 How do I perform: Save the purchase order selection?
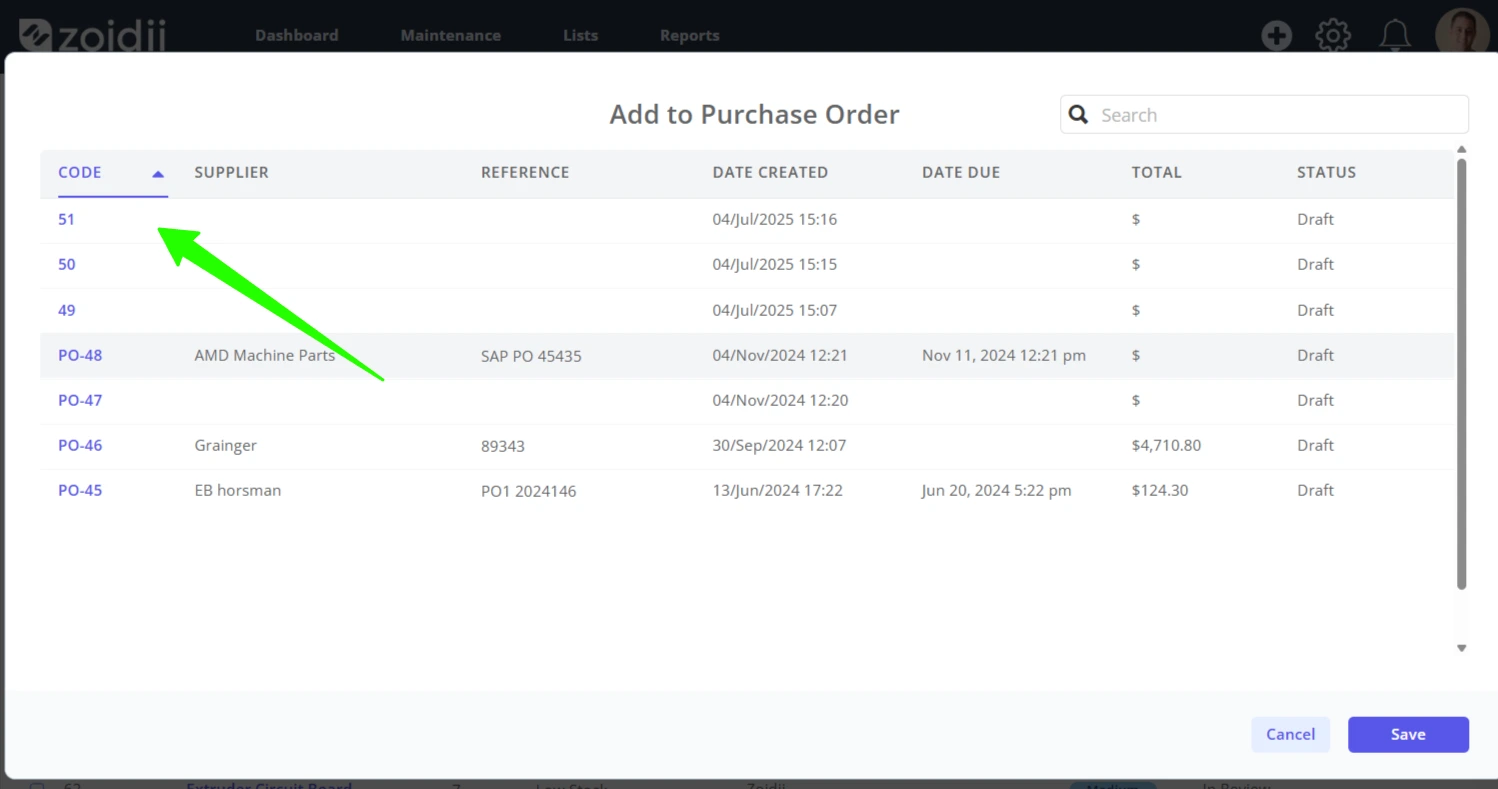(x=1408, y=734)
